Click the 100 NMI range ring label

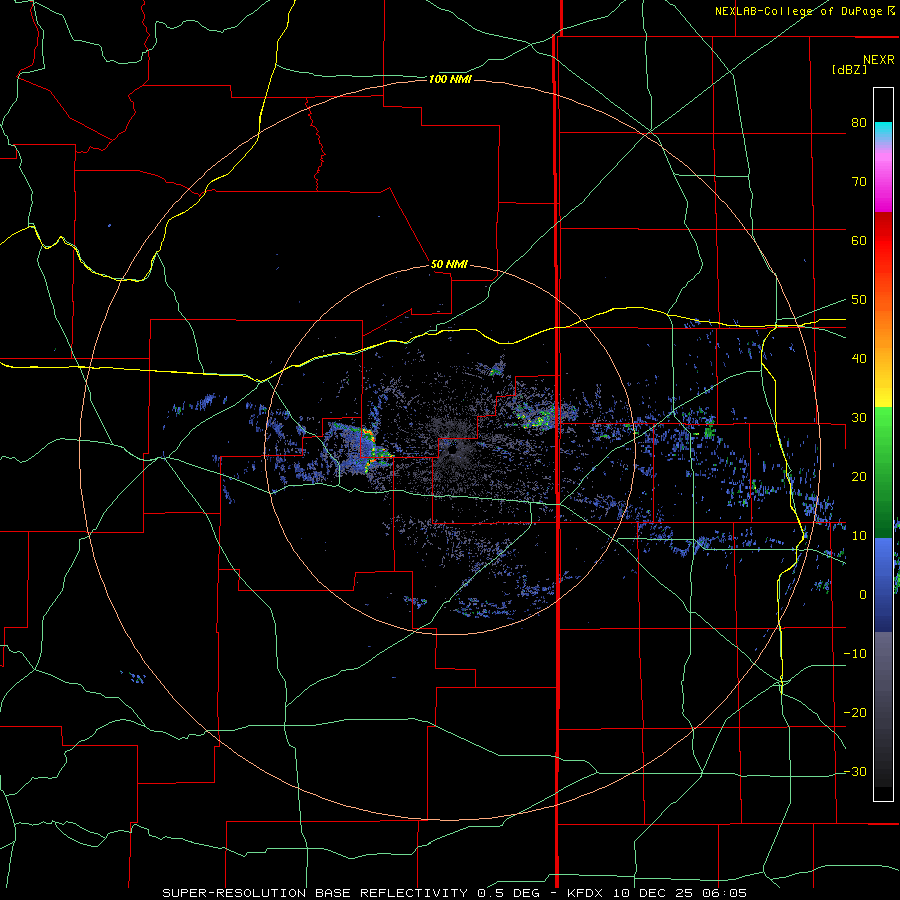pos(450,79)
